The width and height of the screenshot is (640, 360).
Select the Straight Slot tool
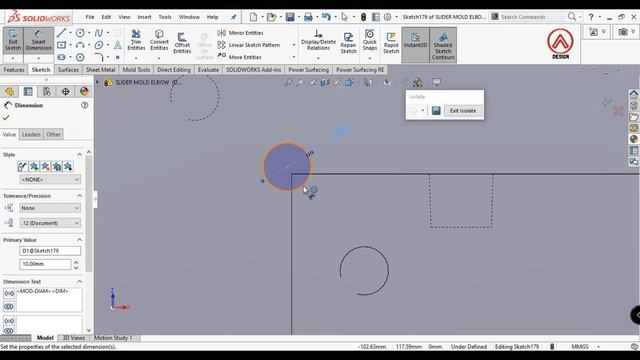click(x=61, y=57)
